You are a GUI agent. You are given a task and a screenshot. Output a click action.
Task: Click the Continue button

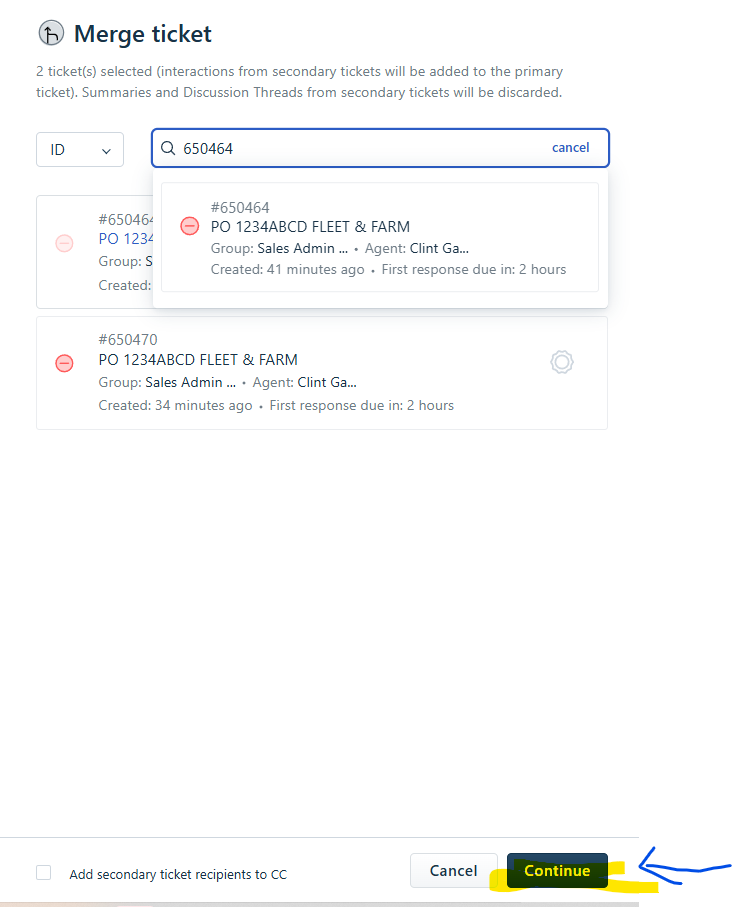(557, 871)
